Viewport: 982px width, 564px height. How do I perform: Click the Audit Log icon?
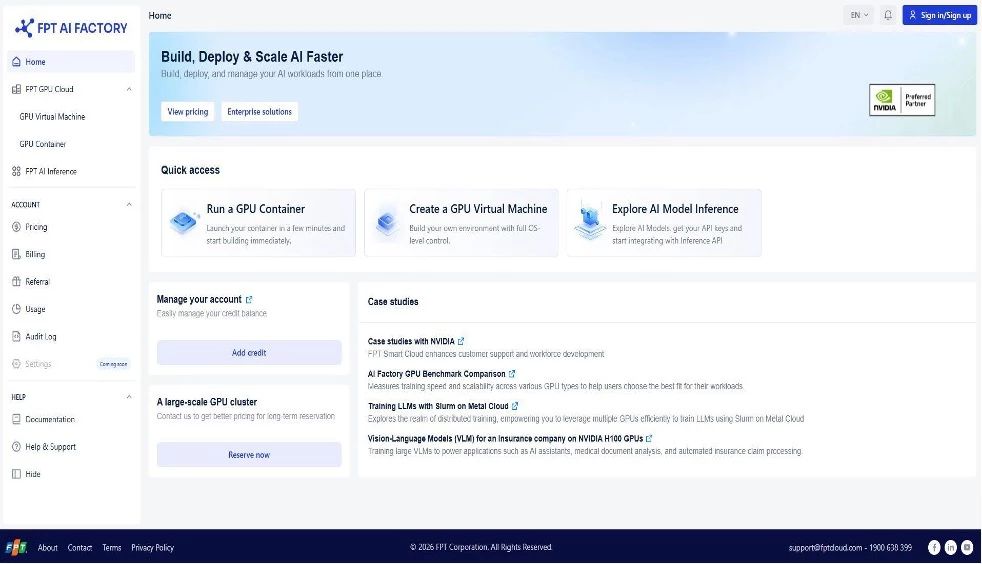(16, 337)
